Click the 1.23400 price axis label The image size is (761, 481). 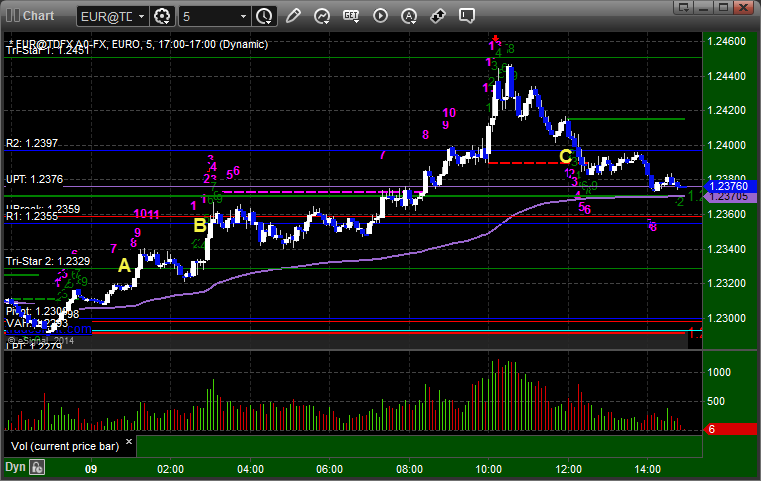click(x=727, y=249)
